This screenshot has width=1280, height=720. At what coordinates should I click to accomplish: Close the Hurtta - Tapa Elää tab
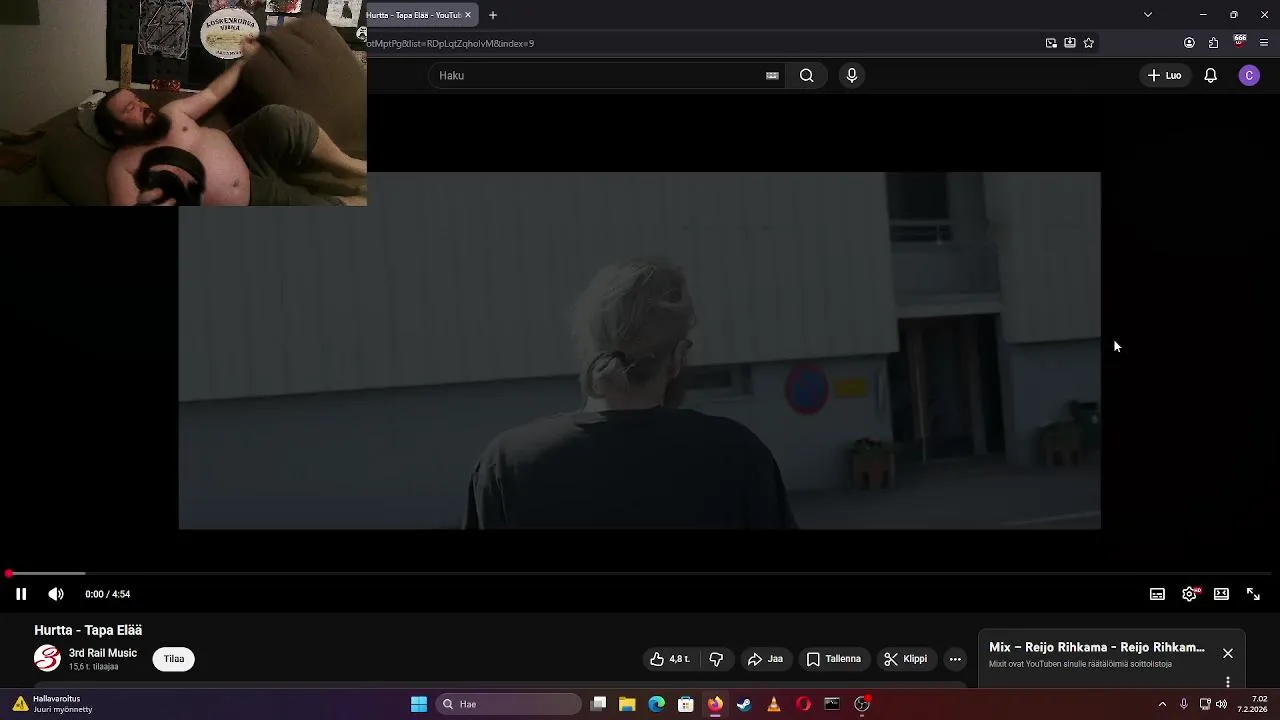click(x=468, y=15)
